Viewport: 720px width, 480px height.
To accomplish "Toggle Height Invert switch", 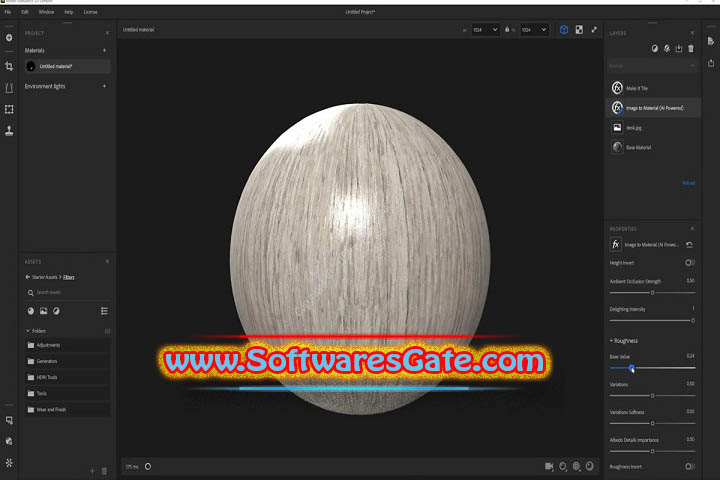I will click(x=689, y=263).
